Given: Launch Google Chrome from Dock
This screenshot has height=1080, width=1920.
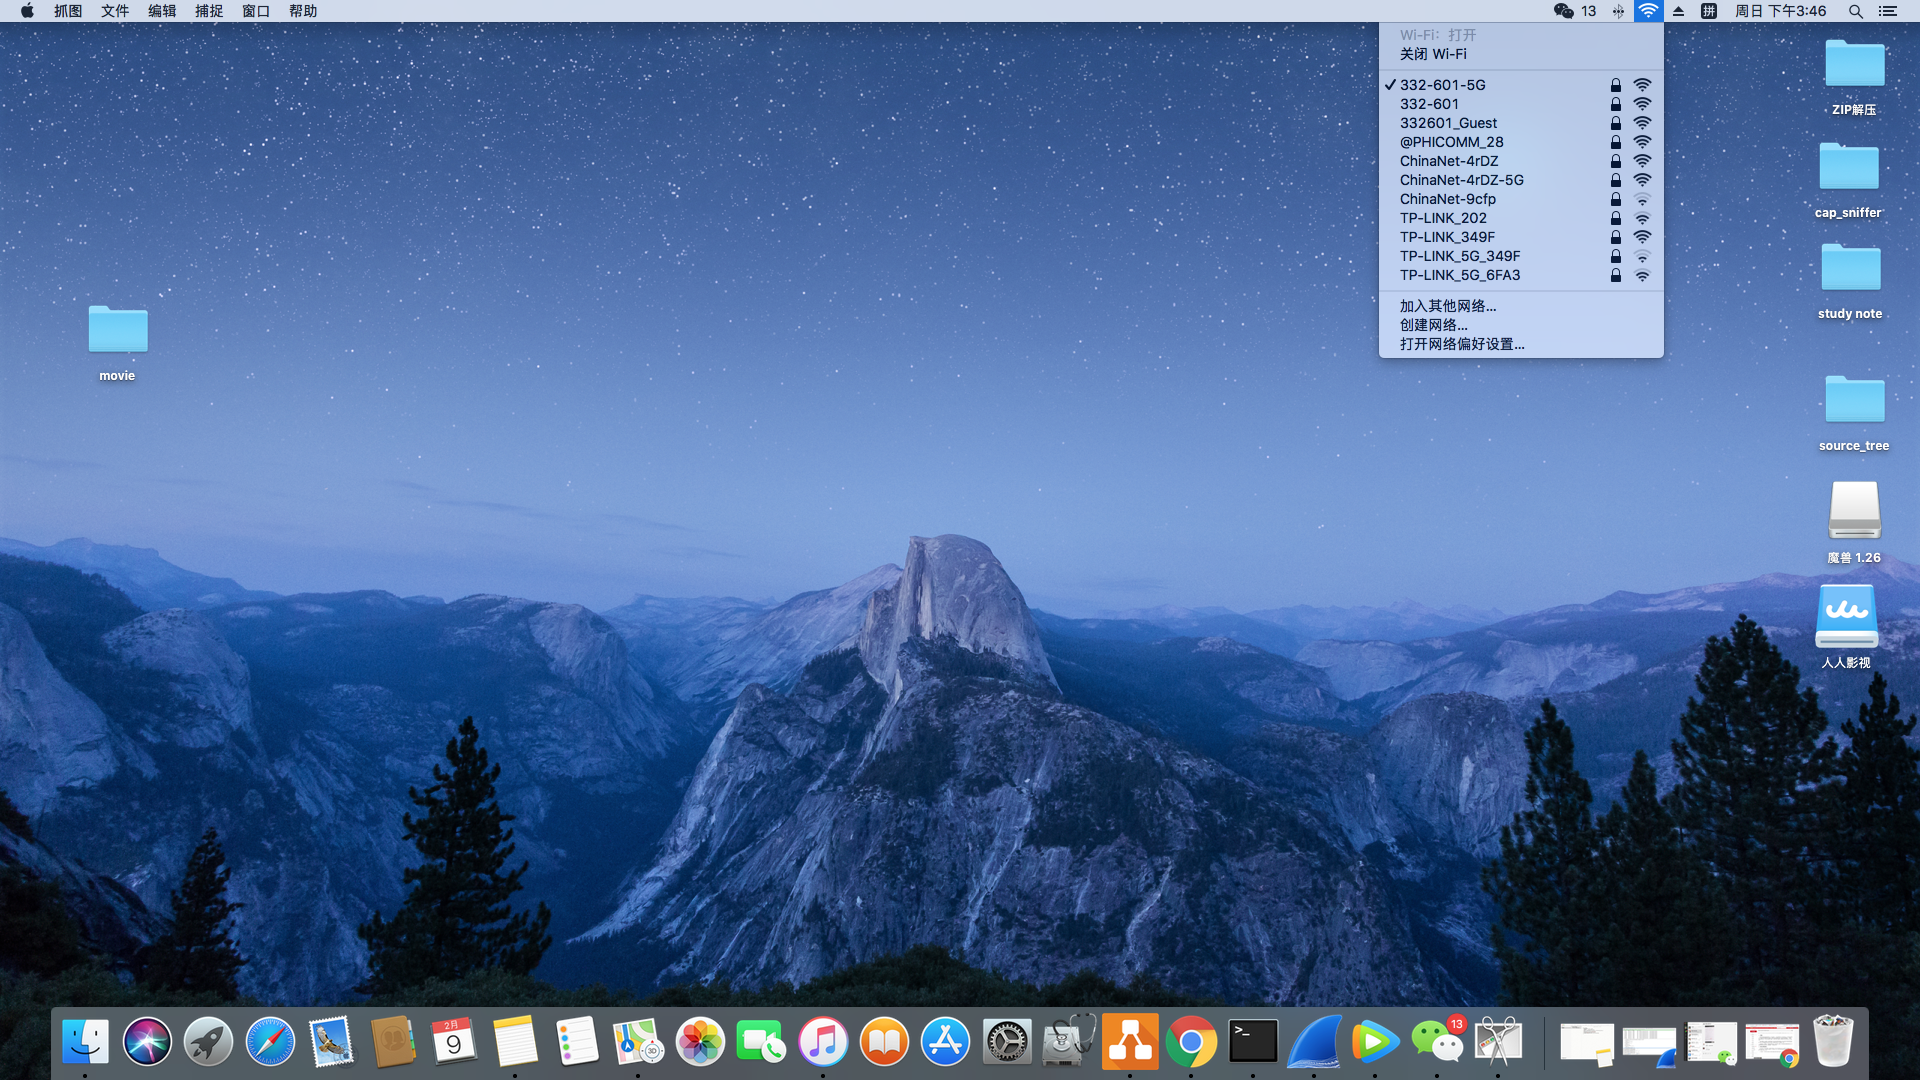Looking at the screenshot, I should coord(1191,1042).
